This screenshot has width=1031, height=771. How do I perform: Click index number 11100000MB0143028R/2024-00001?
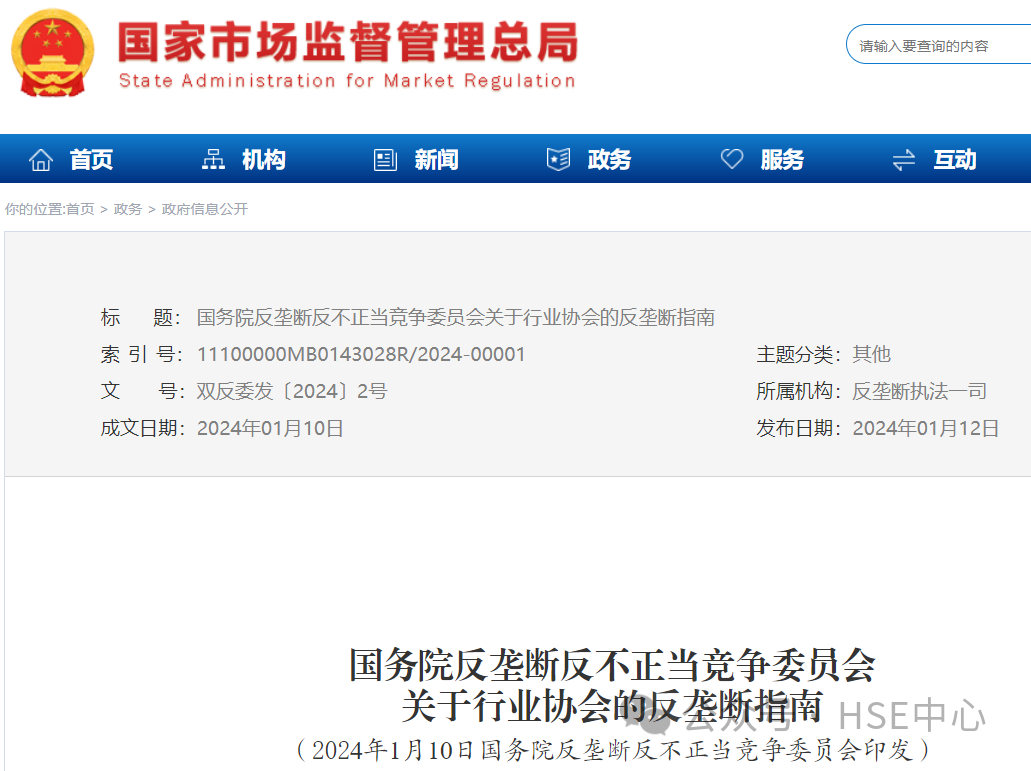[x=361, y=354]
